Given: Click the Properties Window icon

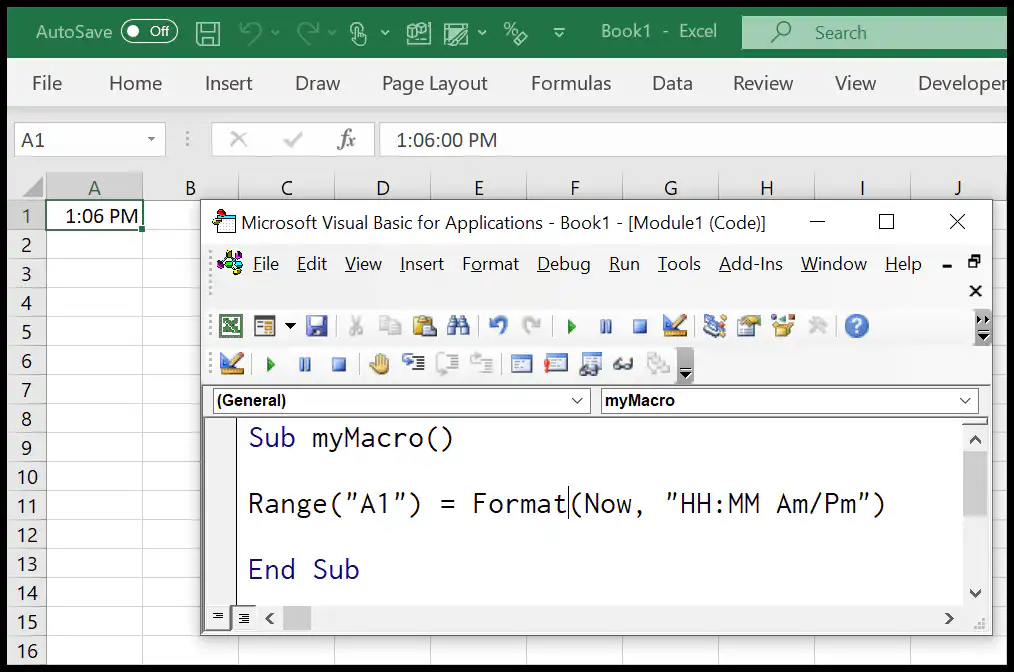Looking at the screenshot, I should coord(748,326).
